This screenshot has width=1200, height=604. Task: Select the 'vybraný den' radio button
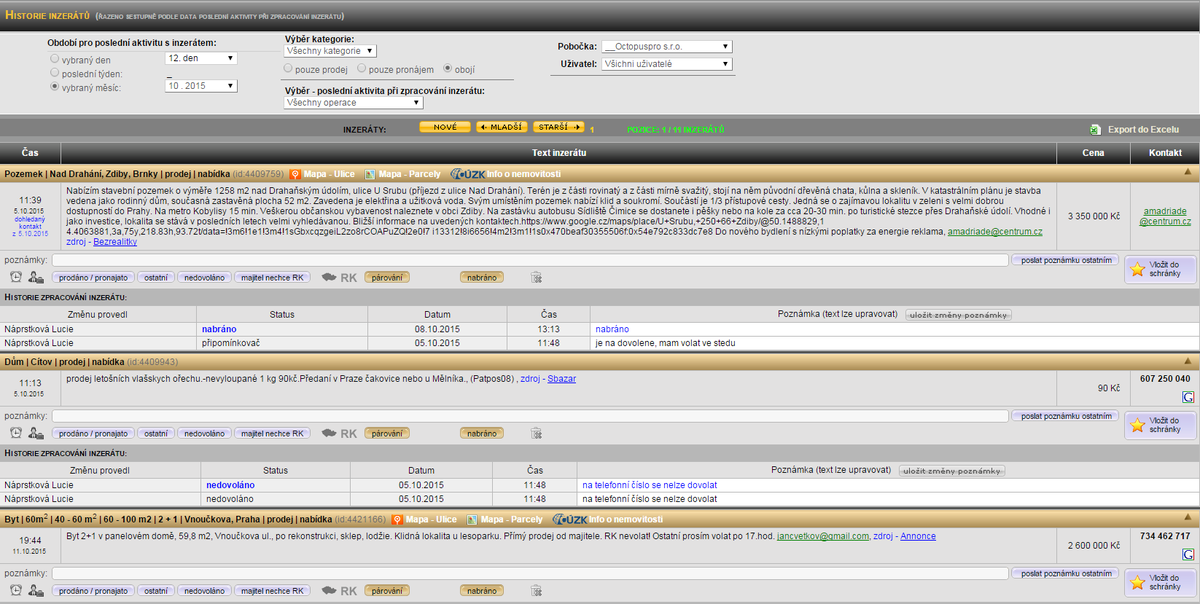tap(55, 59)
